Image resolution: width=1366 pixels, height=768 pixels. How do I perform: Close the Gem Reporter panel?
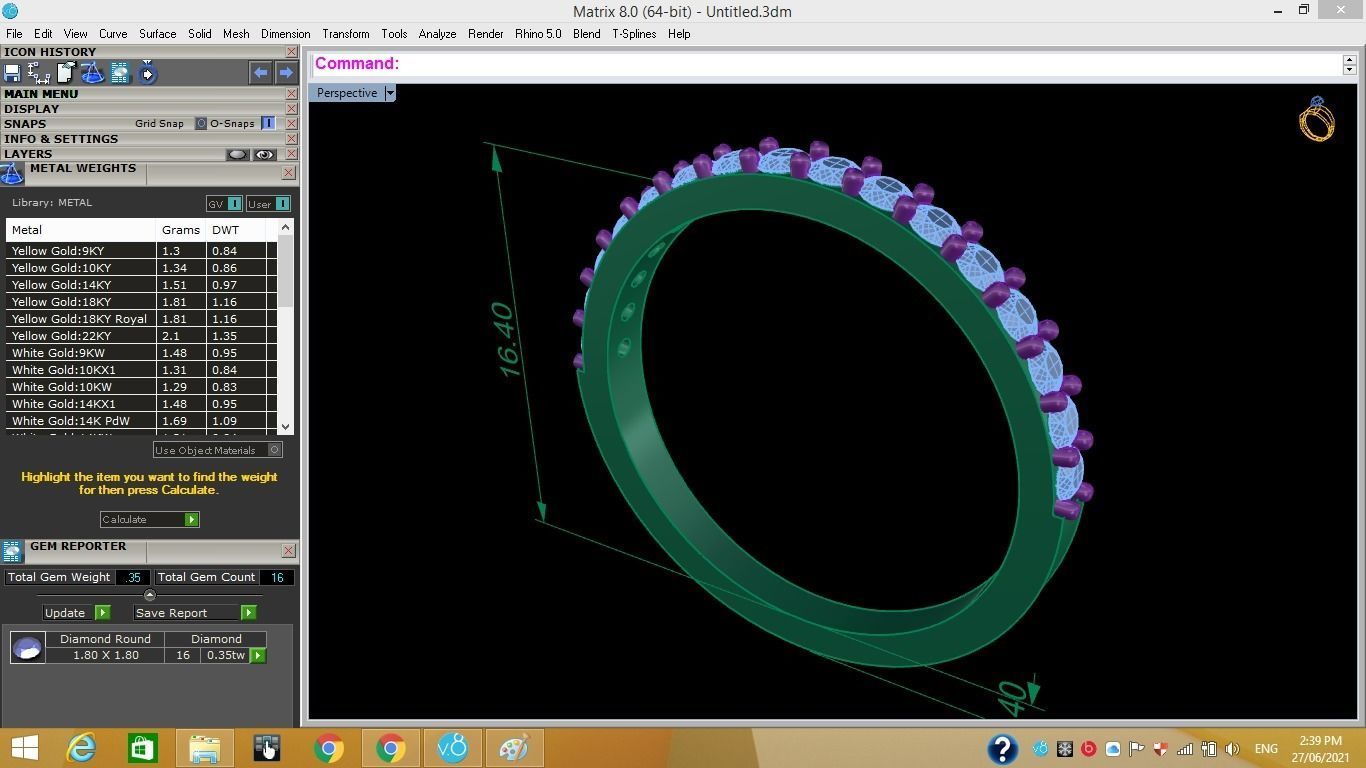point(288,551)
